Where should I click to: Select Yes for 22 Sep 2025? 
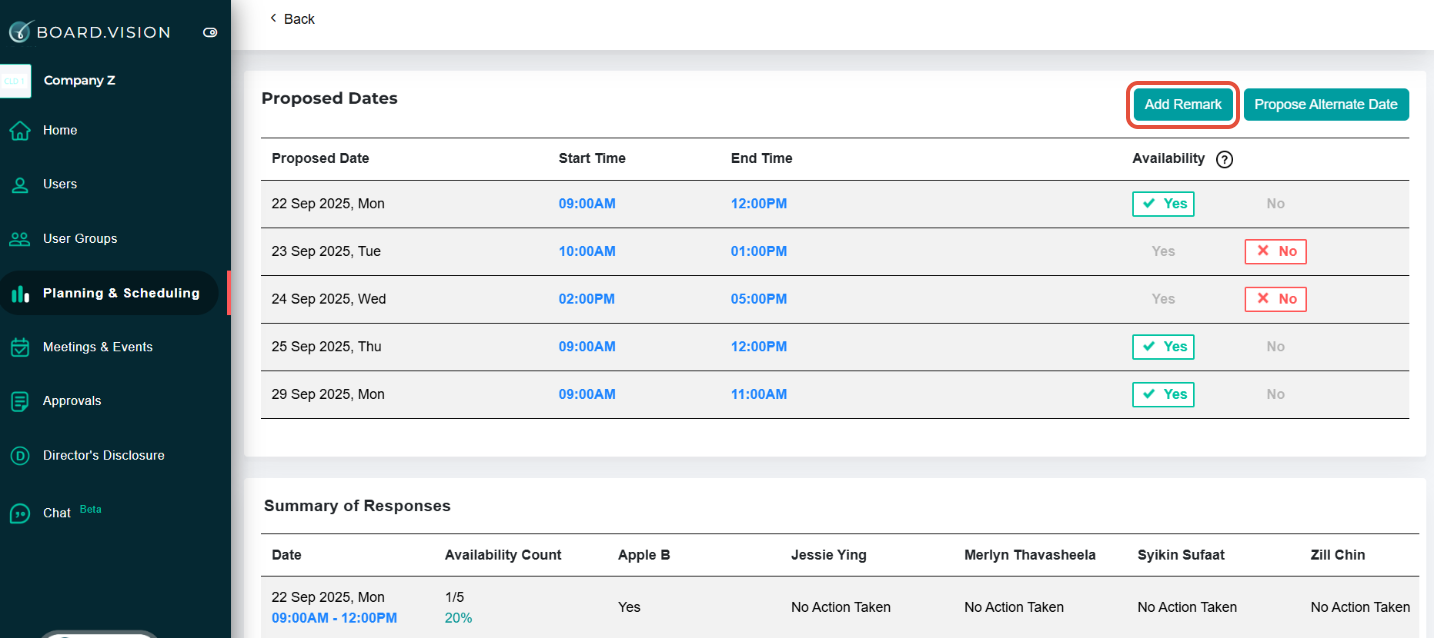click(x=1163, y=204)
